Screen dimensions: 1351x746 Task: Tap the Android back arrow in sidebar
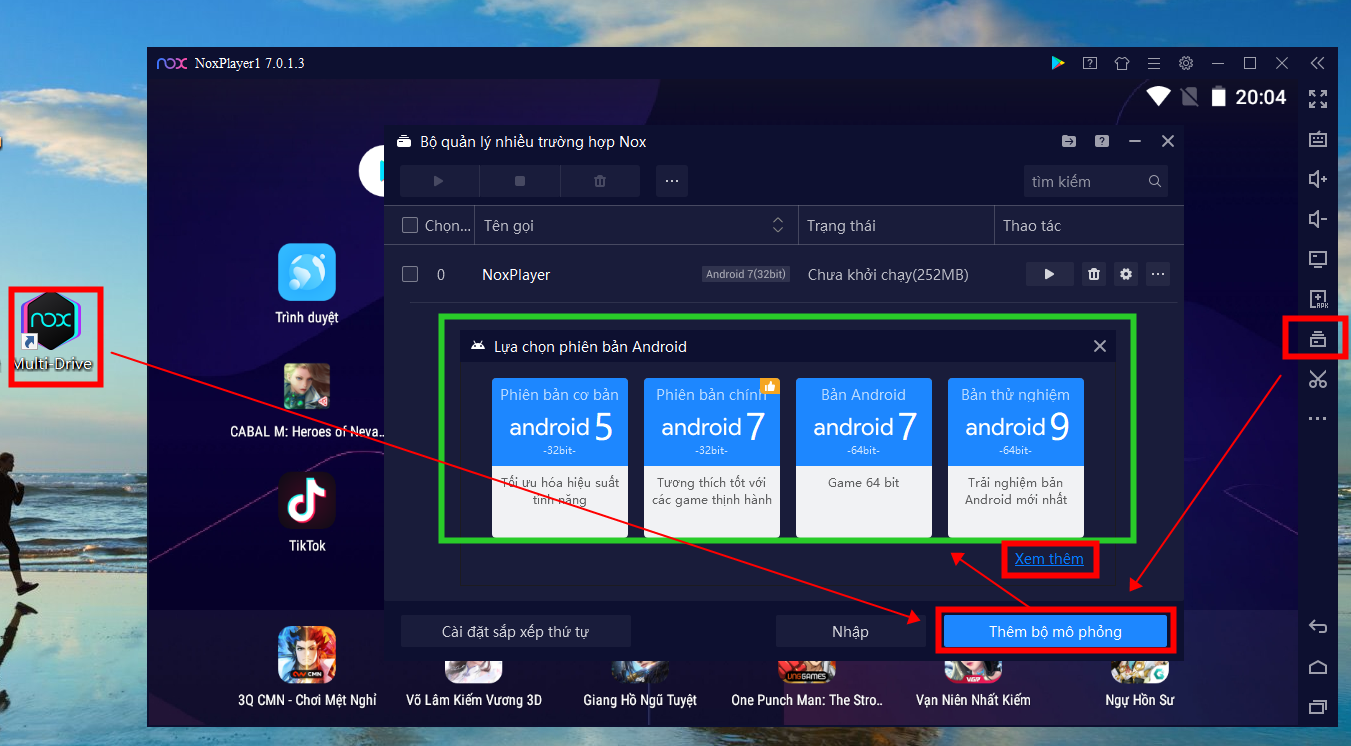tap(1318, 627)
